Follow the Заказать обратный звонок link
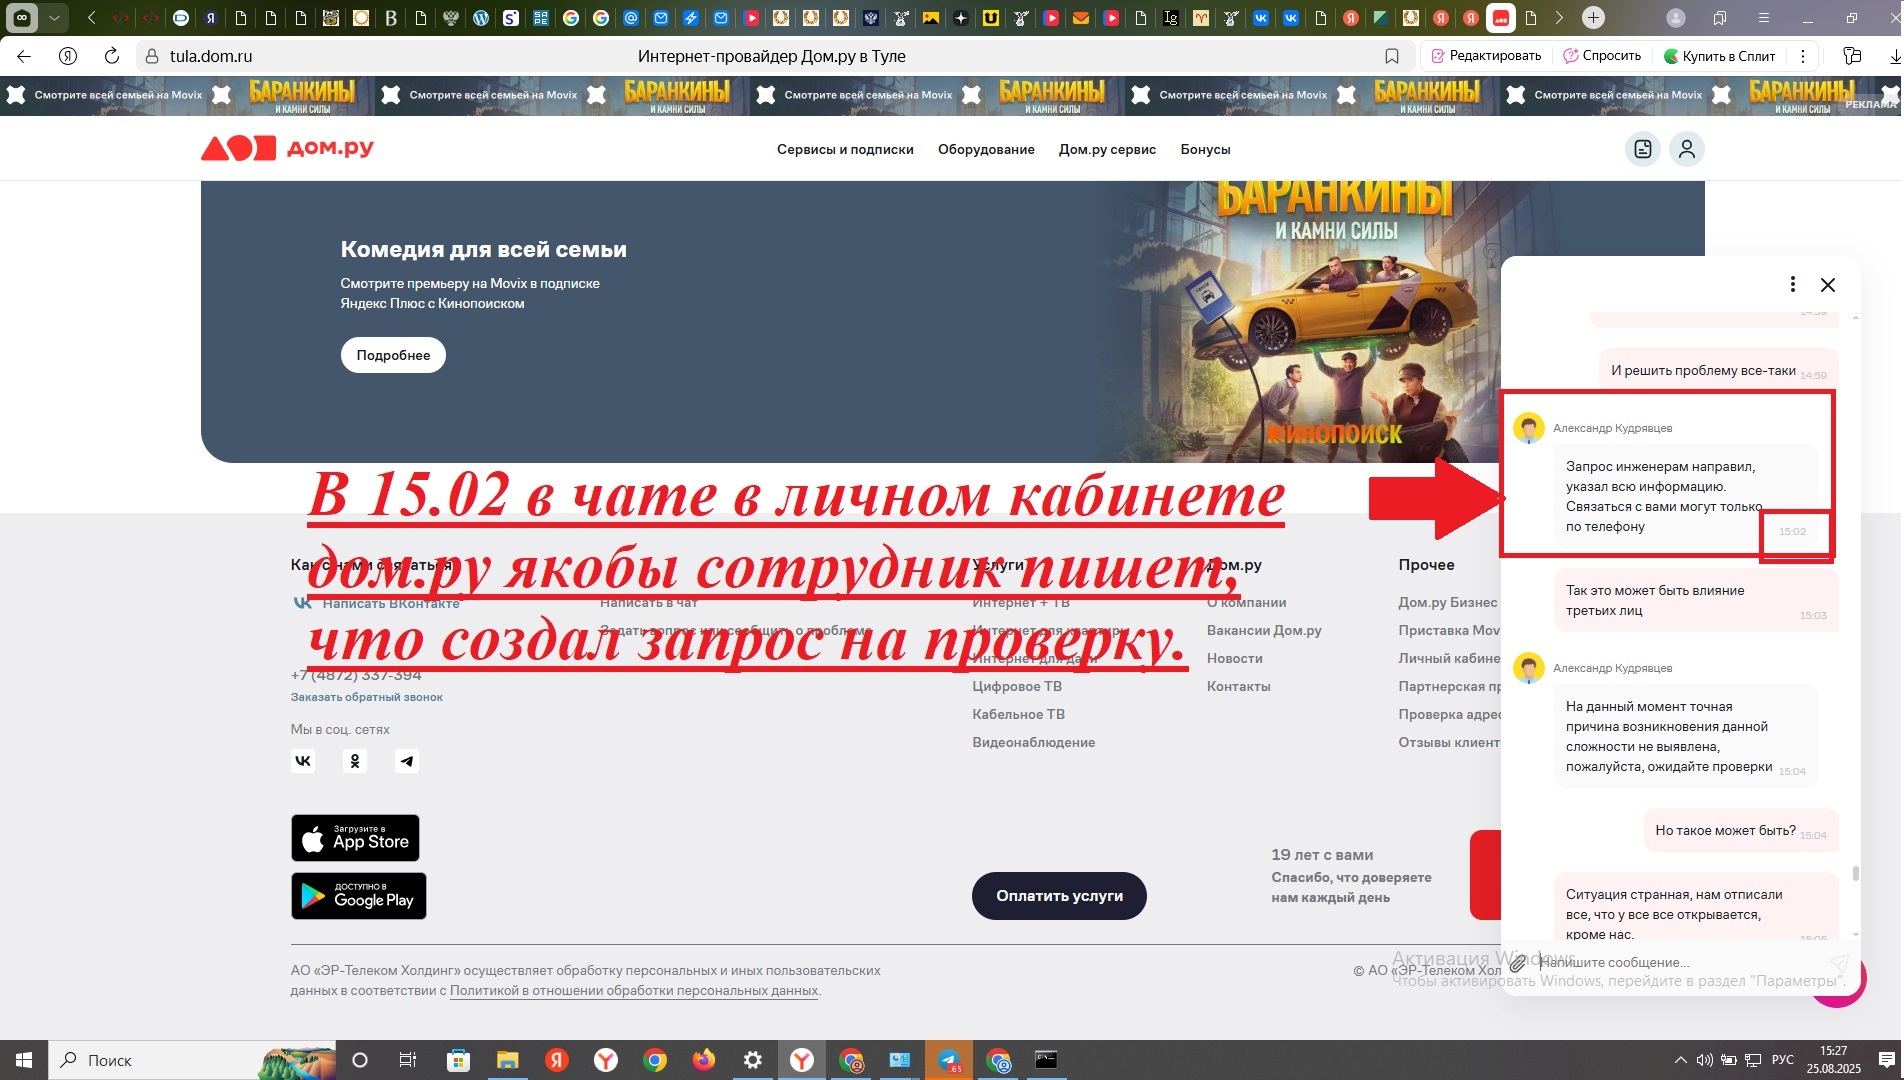 tap(366, 697)
